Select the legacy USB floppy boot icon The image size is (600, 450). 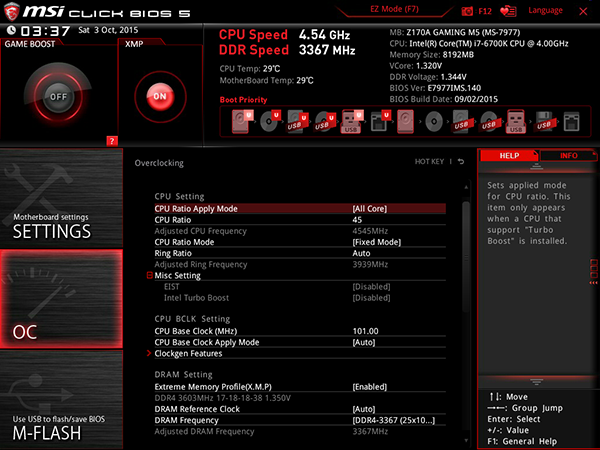click(x=544, y=121)
